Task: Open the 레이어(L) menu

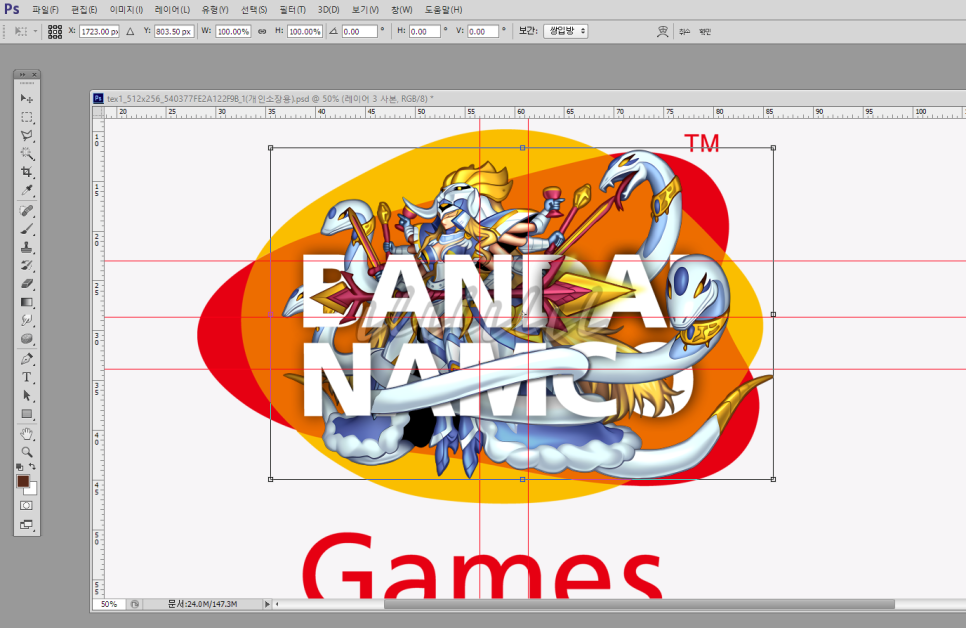Action: (172, 10)
